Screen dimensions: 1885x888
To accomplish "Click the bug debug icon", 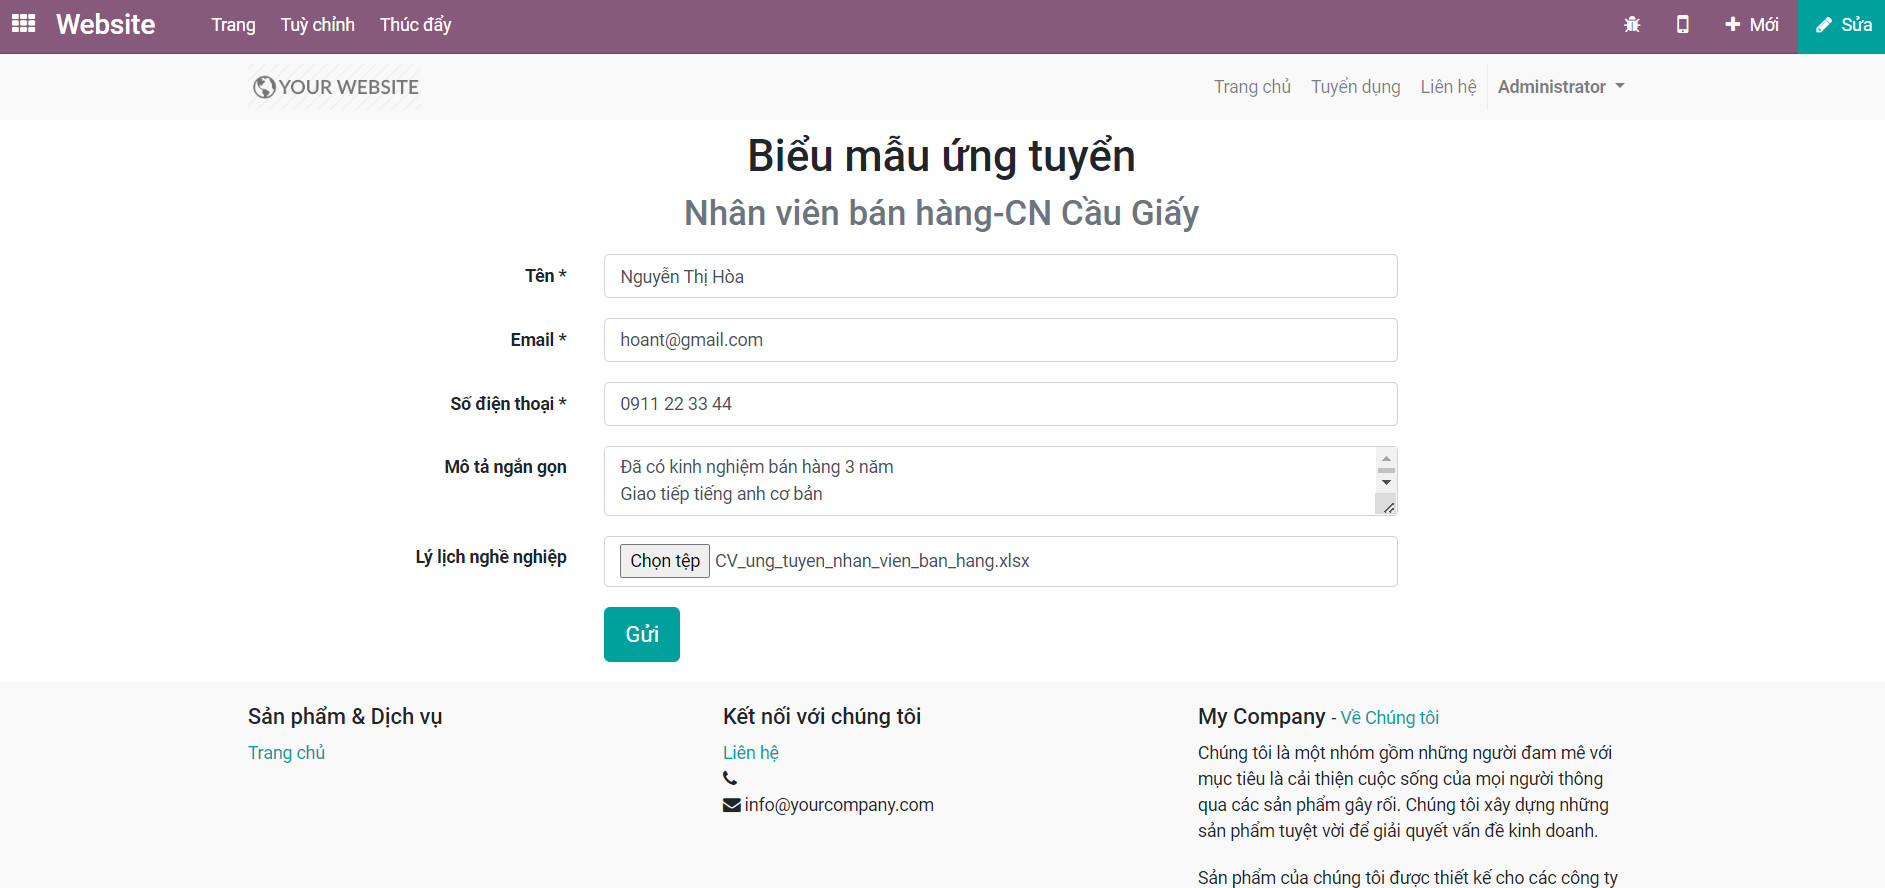I will [x=1632, y=25].
